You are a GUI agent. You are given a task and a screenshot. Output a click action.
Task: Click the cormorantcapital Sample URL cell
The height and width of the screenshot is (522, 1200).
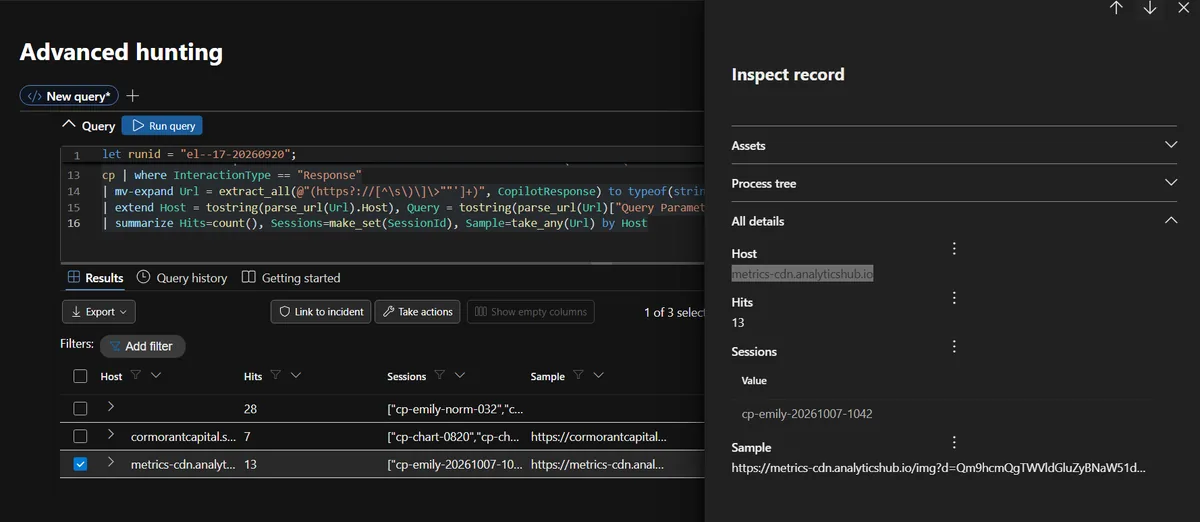(x=598, y=437)
